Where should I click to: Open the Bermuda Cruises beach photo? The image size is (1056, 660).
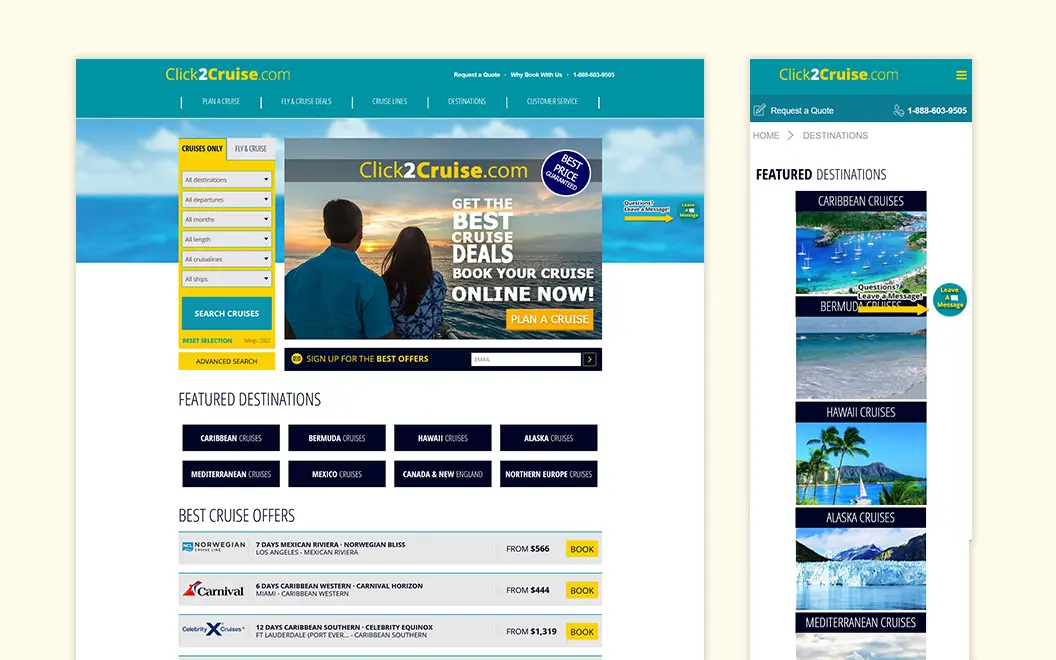[861, 358]
